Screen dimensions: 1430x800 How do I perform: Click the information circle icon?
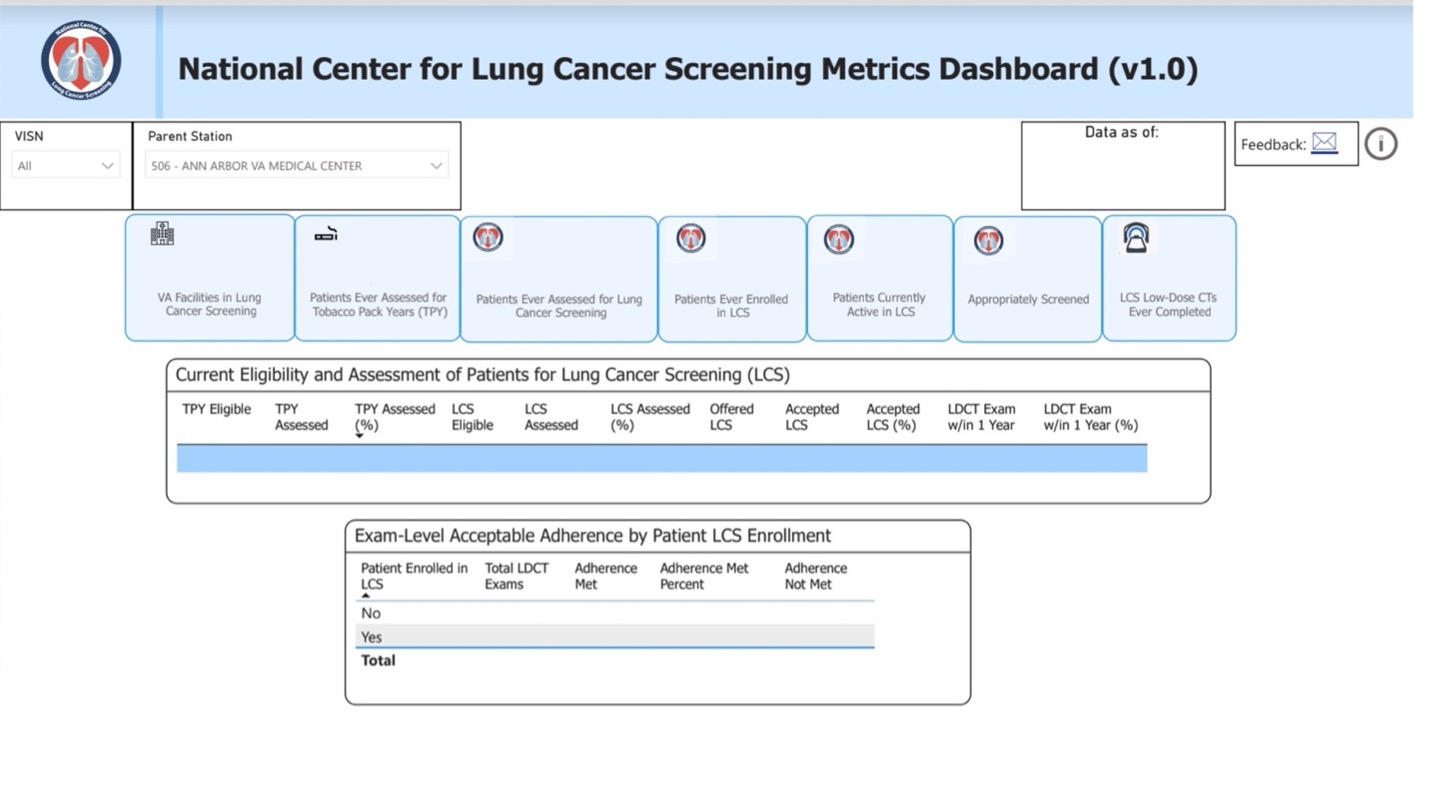point(1381,144)
